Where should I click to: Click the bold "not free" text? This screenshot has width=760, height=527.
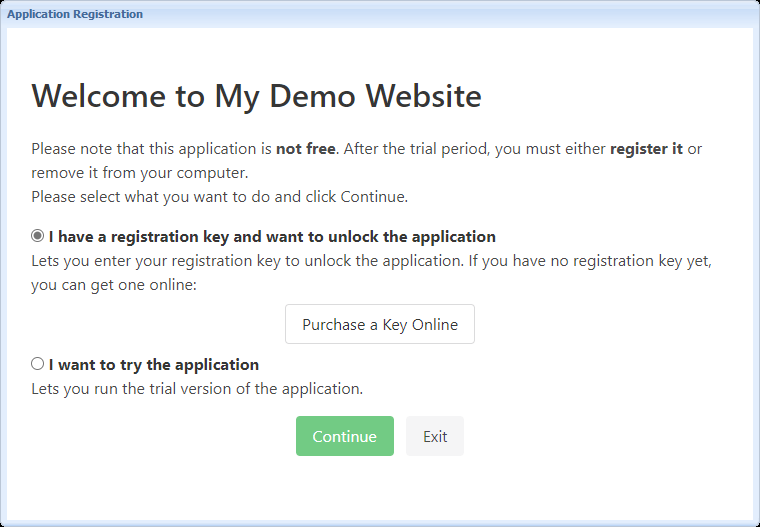306,149
